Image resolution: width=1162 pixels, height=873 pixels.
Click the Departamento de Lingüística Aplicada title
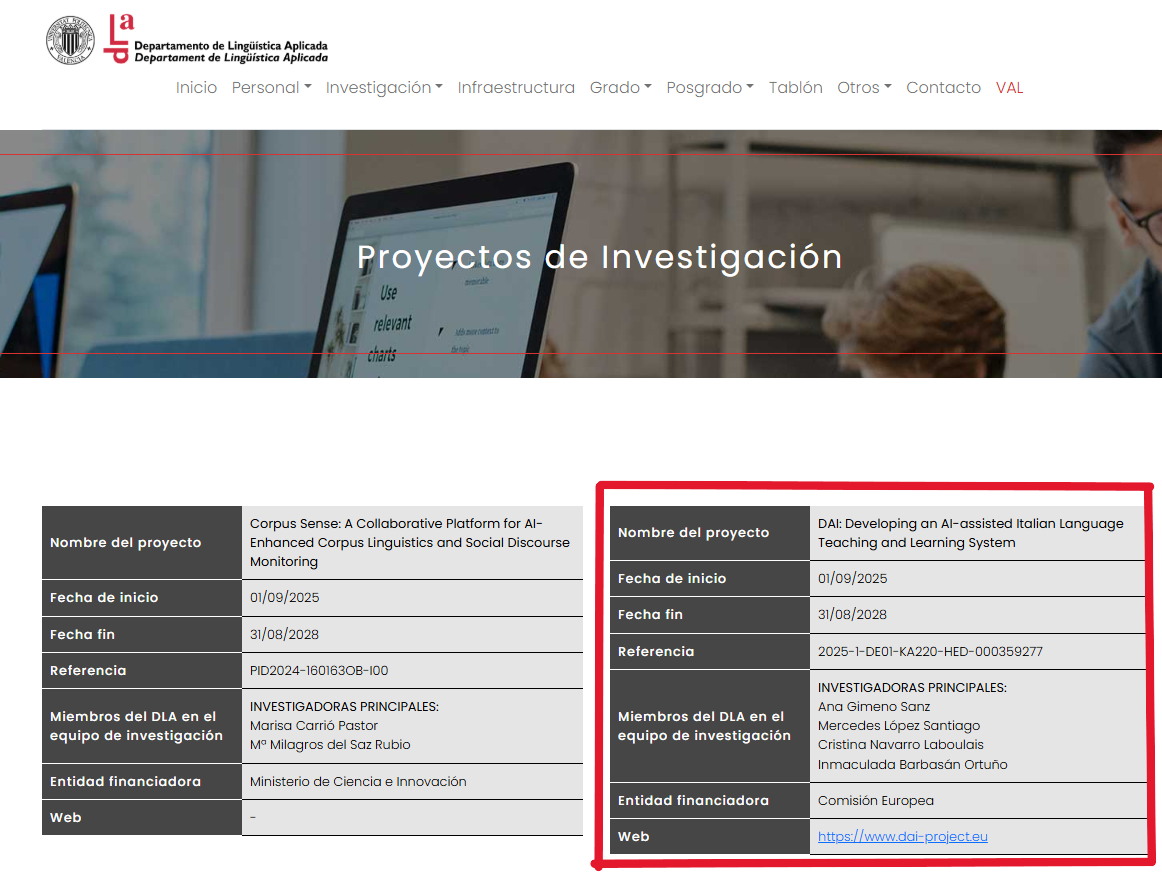pos(230,52)
